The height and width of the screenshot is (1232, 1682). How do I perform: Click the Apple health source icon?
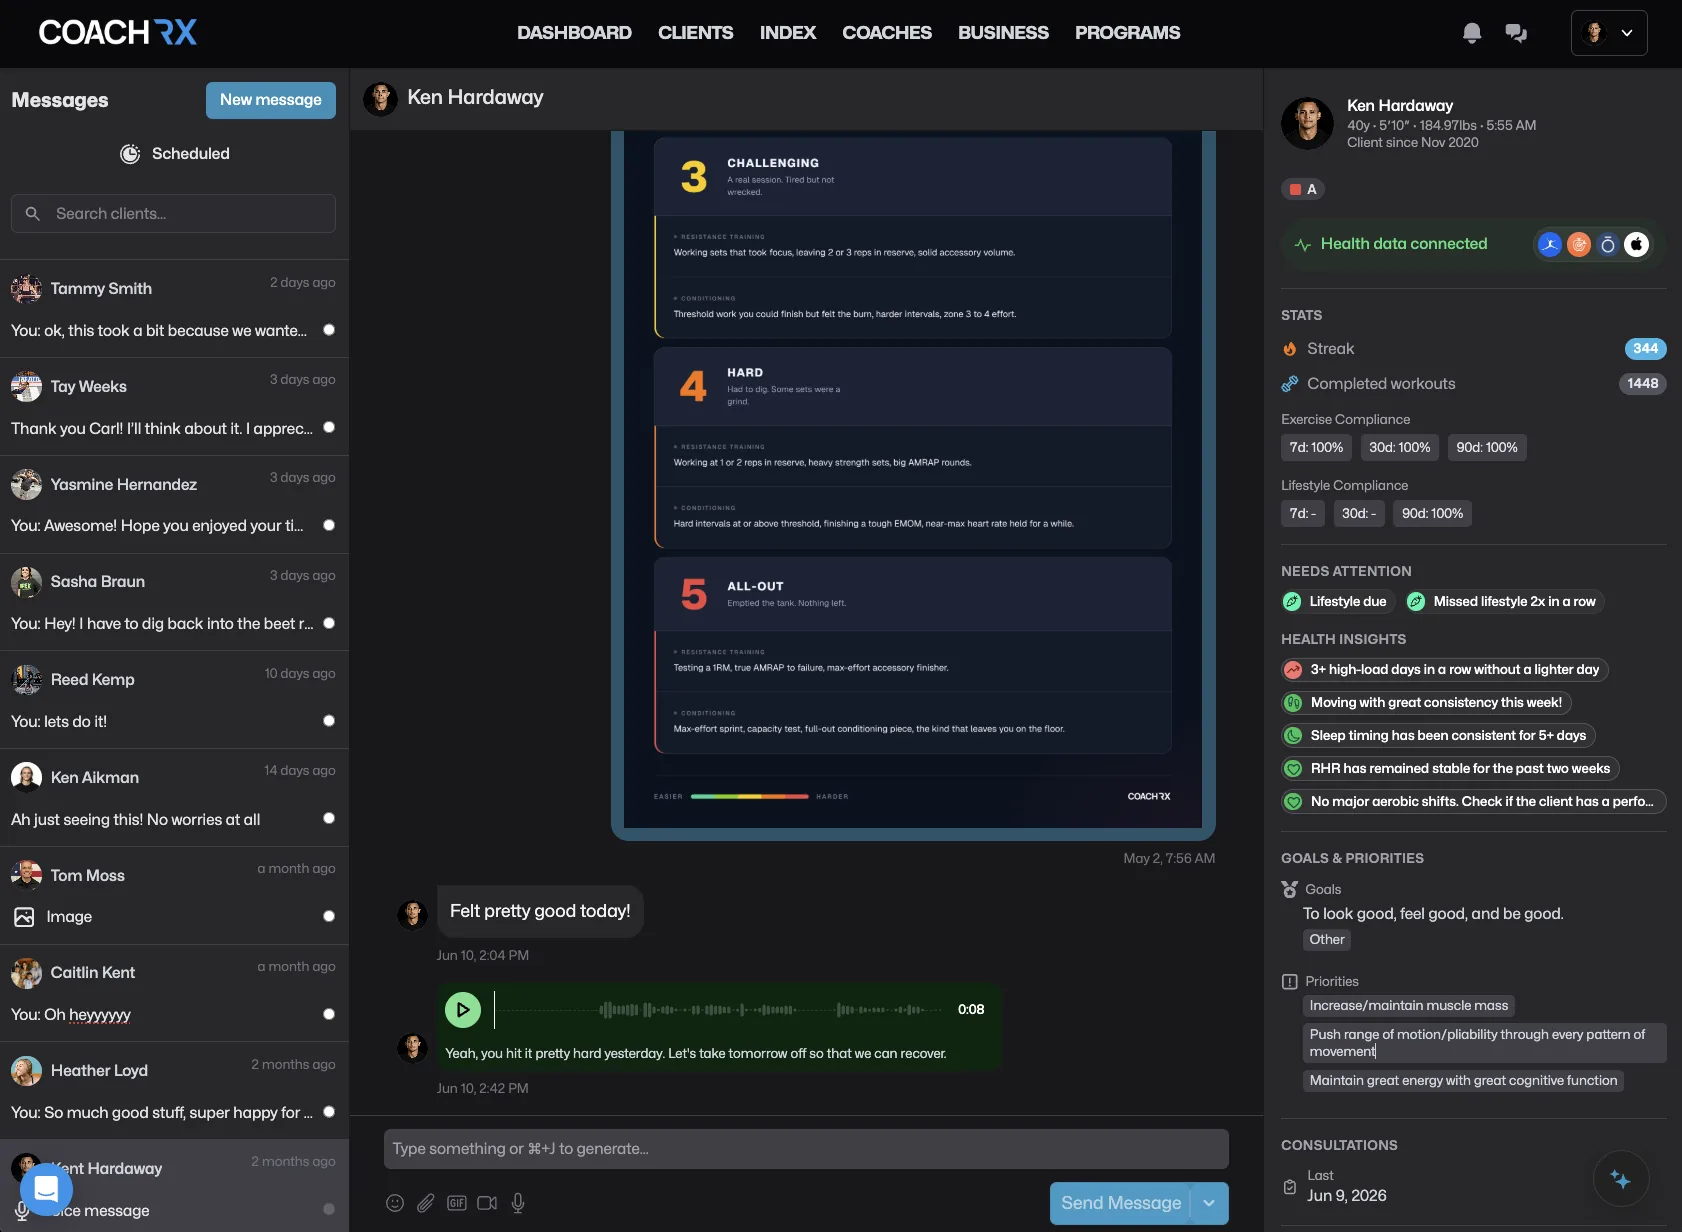(x=1637, y=244)
